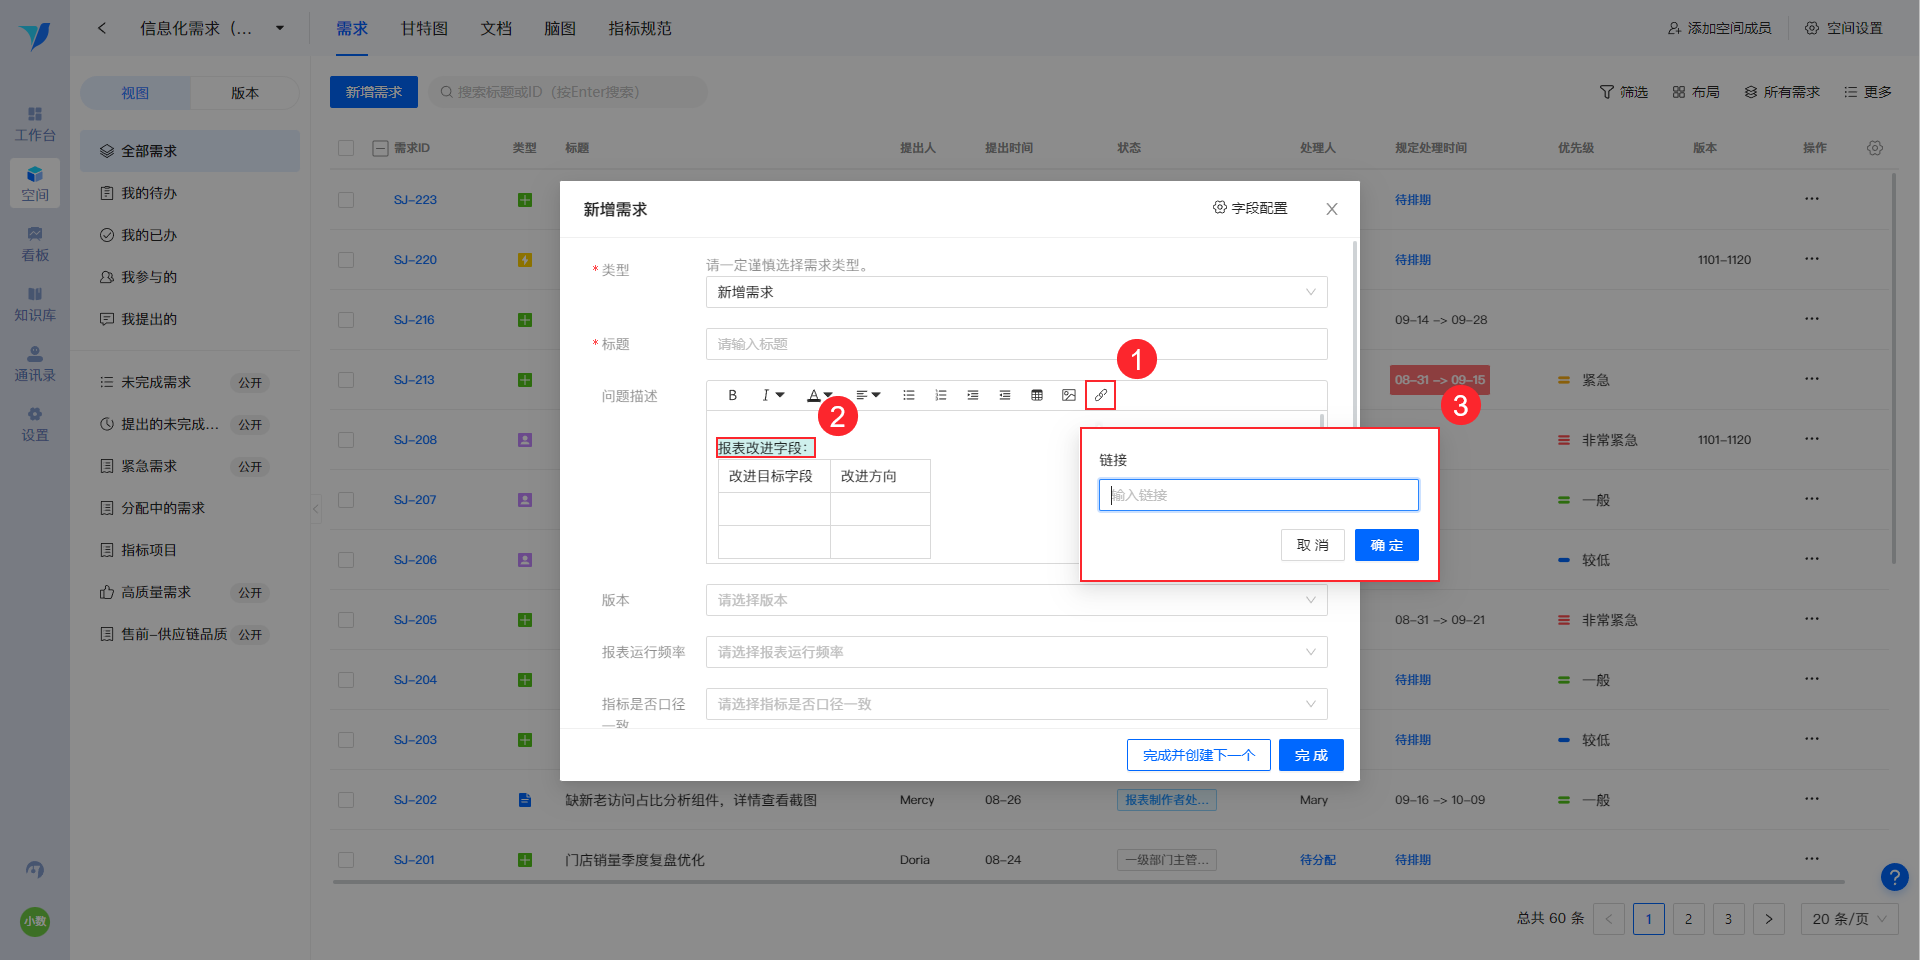The height and width of the screenshot is (960, 1920).
Task: Open the 报表运行频率 dropdown
Action: click(1016, 652)
